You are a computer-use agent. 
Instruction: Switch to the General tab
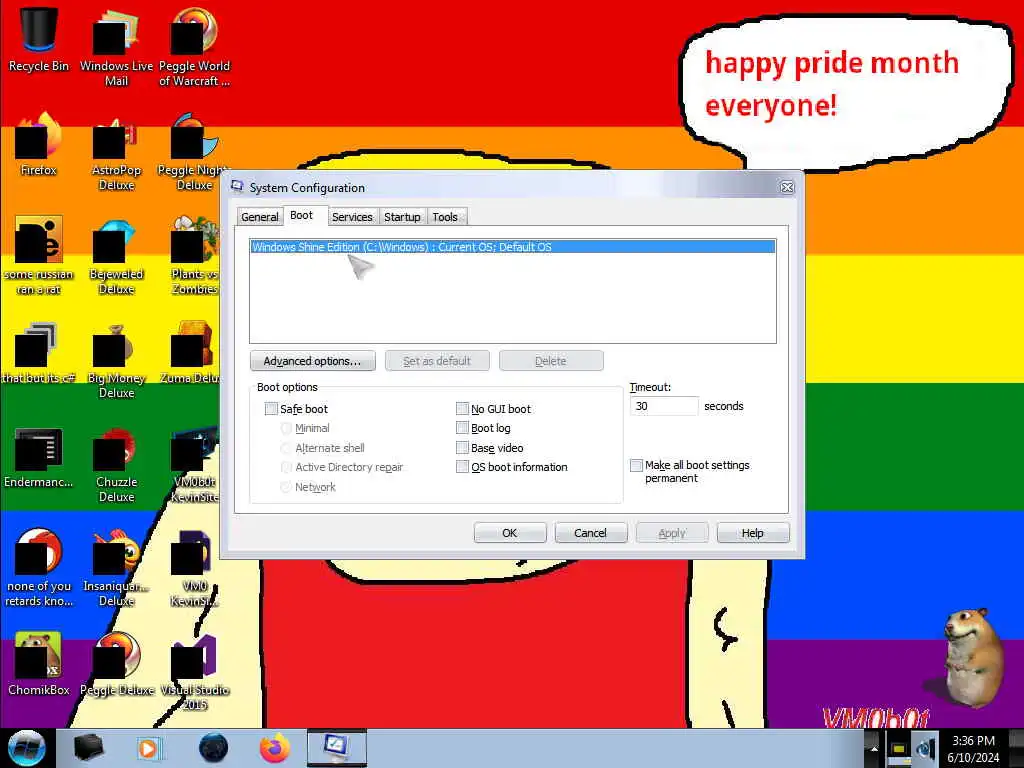[x=260, y=217]
